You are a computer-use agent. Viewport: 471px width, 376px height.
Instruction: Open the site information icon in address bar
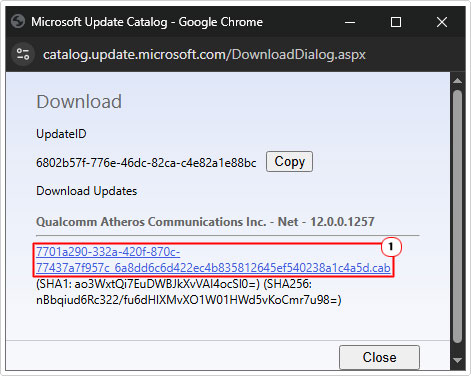(23, 54)
